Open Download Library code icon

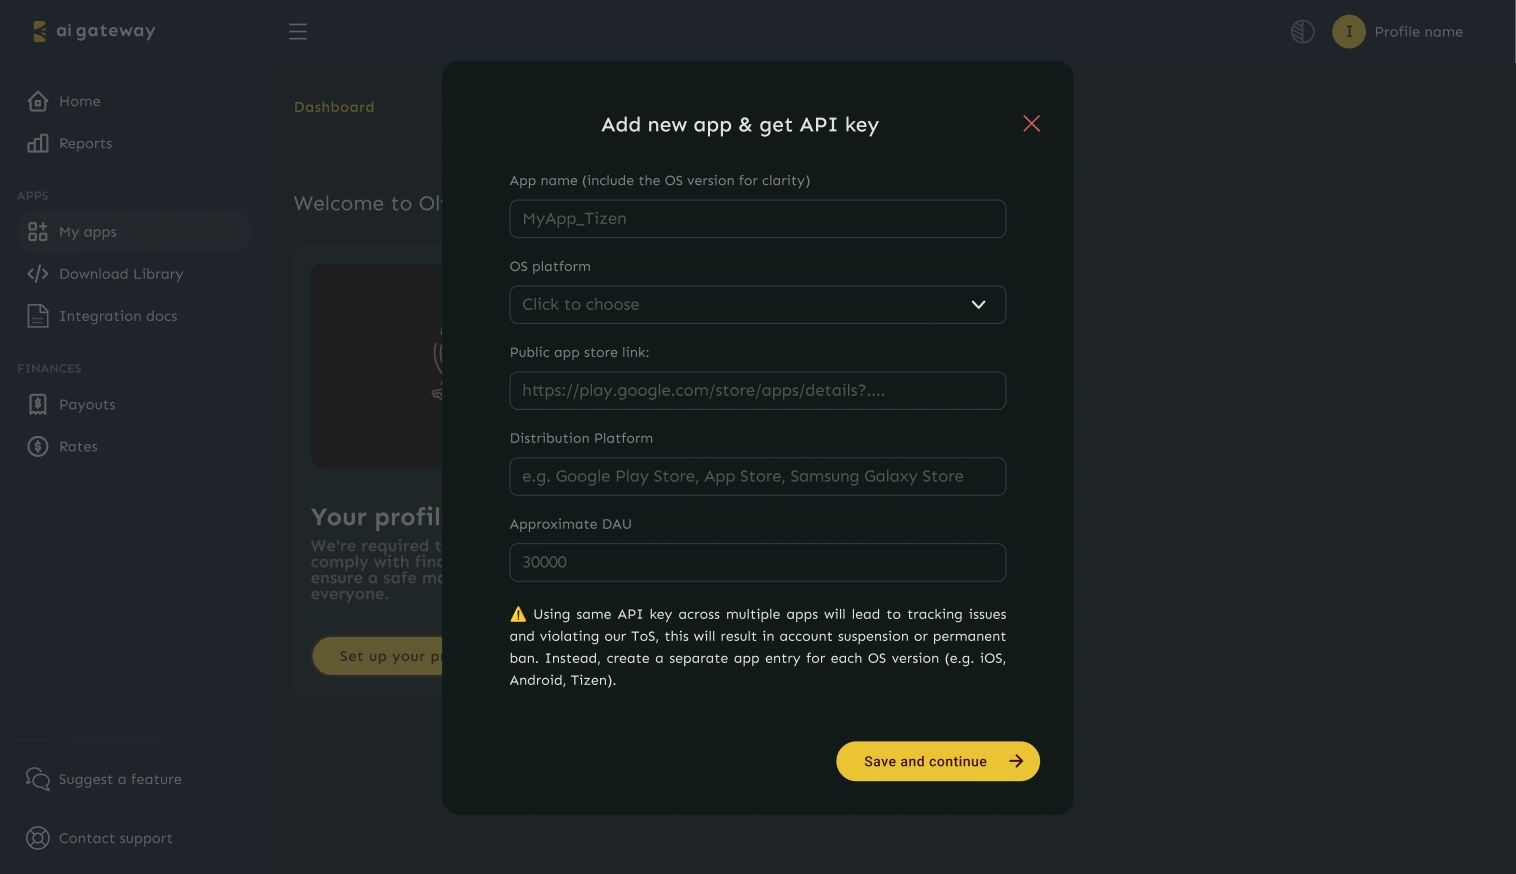tap(38, 274)
